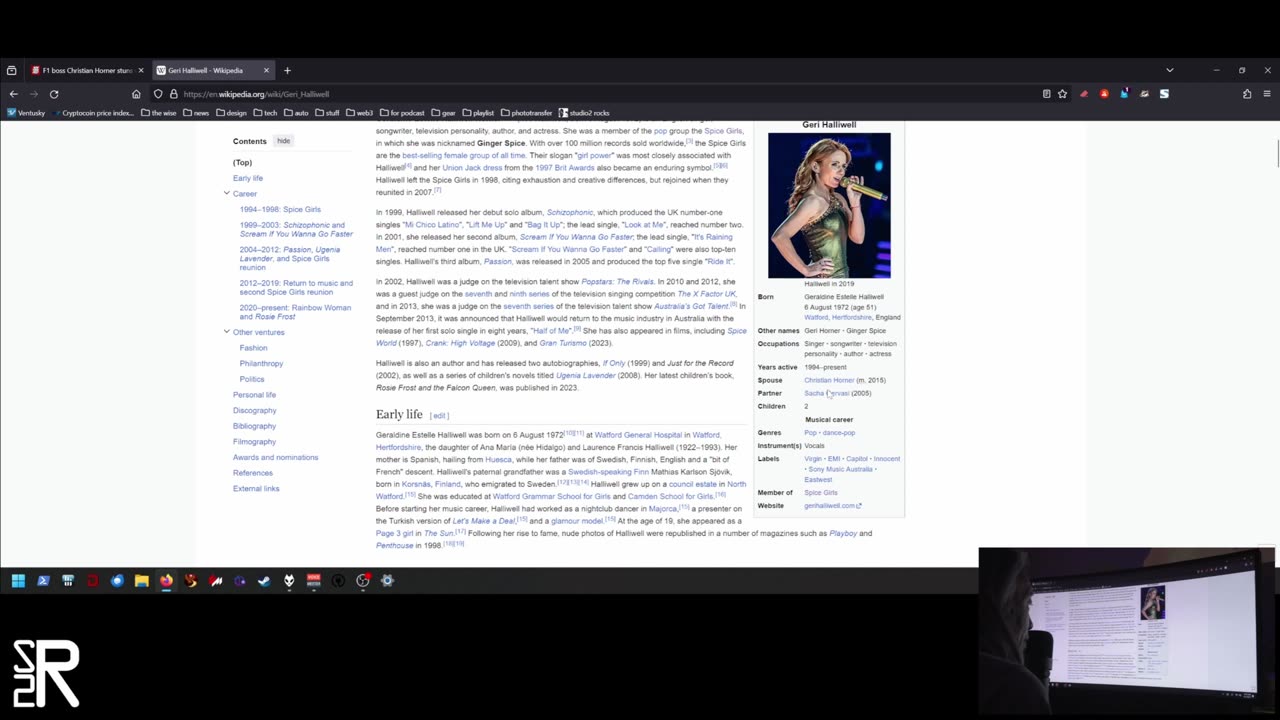
Task: Open the browser home page
Action: [136, 94]
